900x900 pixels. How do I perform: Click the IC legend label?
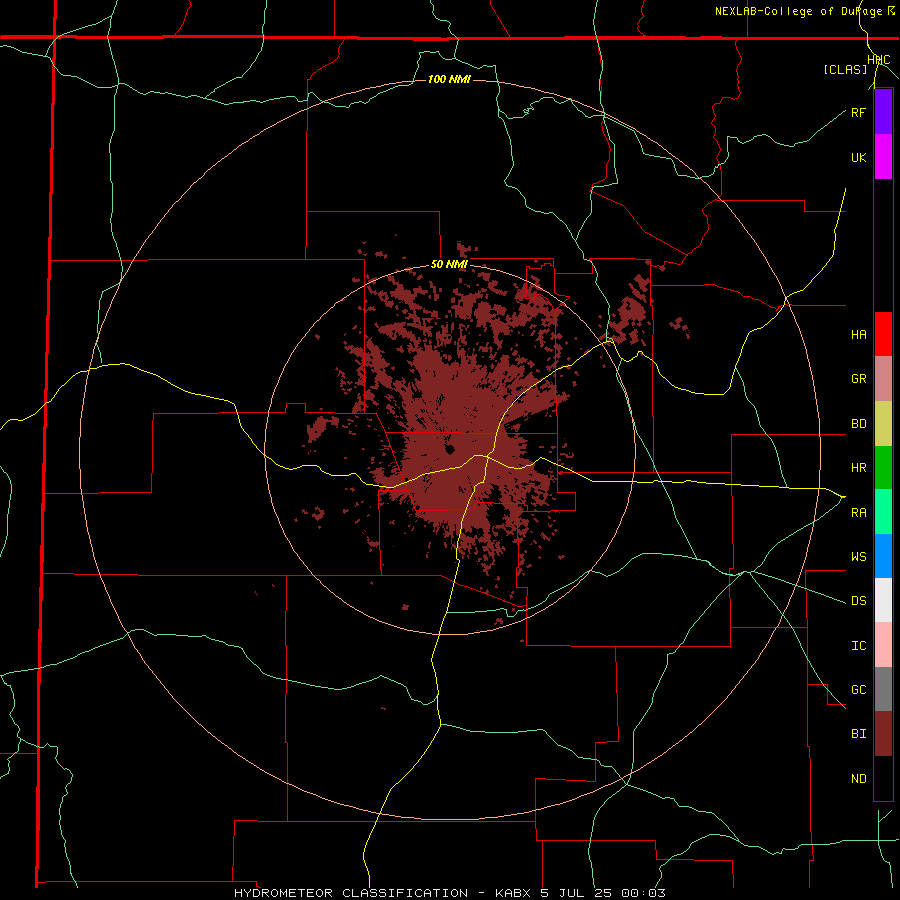(858, 646)
